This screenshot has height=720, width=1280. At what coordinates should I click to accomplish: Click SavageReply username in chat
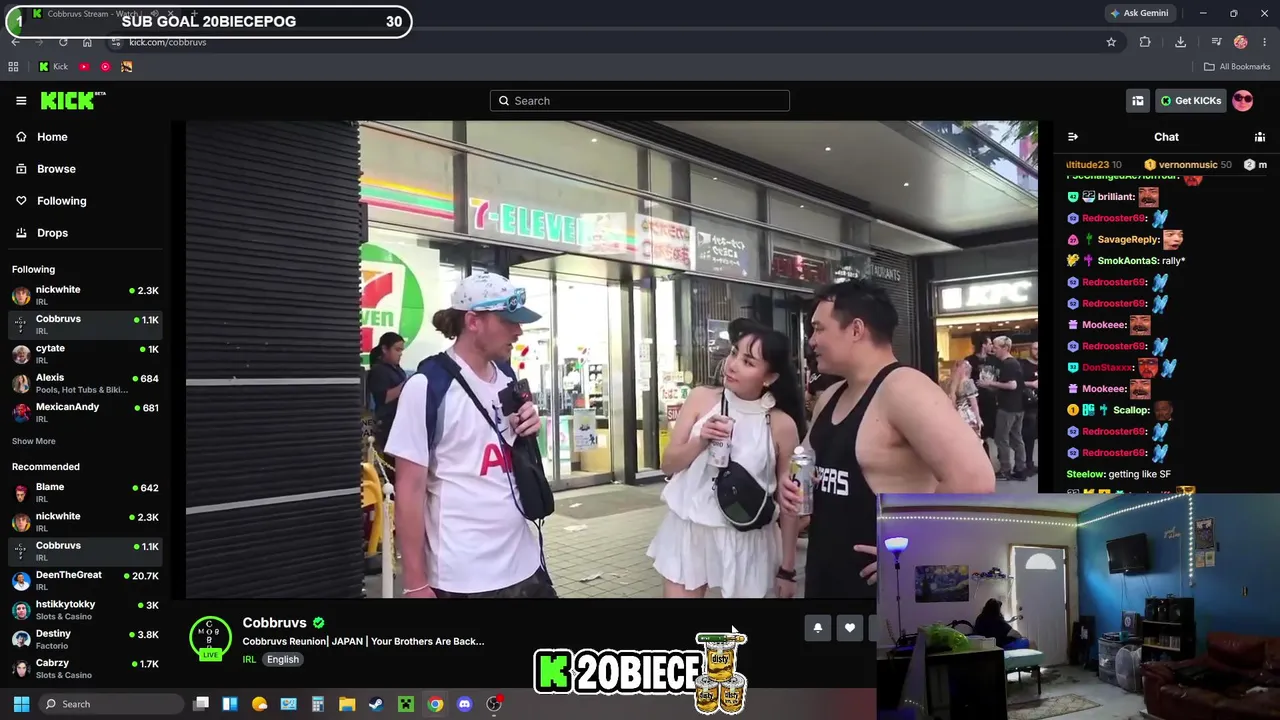pos(1128,240)
